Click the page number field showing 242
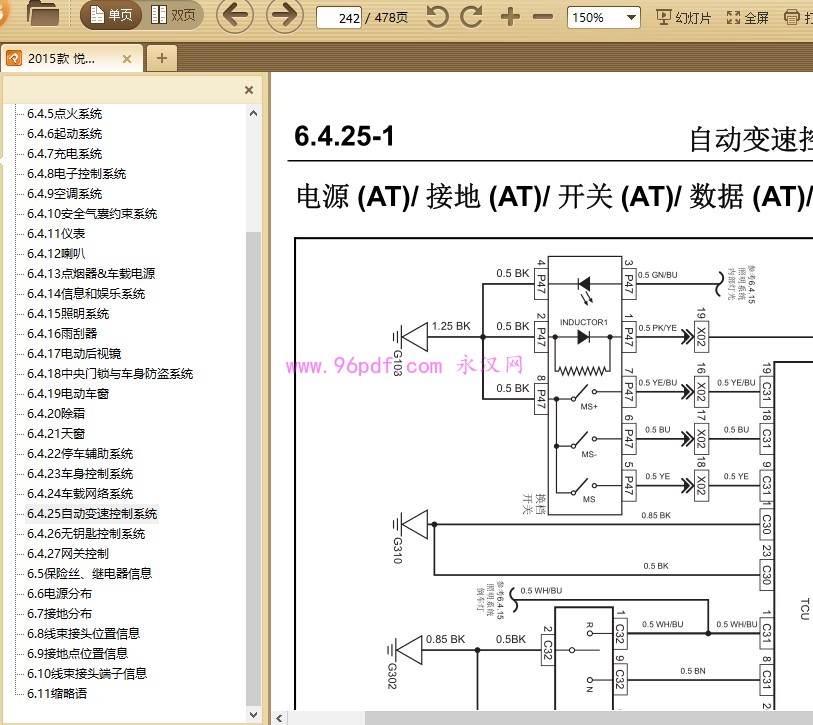Viewport: 813px width, 725px height. coord(339,18)
